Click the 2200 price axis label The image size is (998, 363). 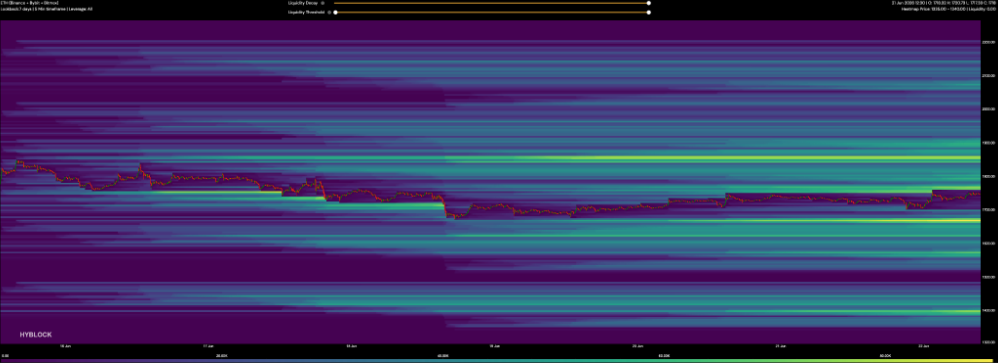tap(989, 42)
